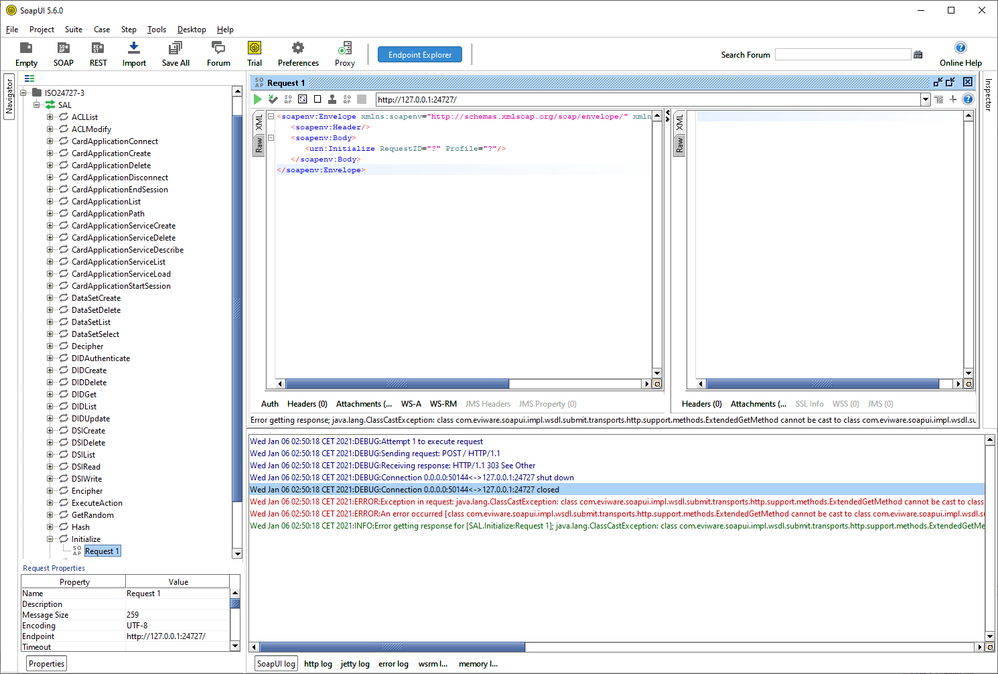This screenshot has width=998, height=674.
Task: Click the Properties button at bottom left
Action: pyautogui.click(x=46, y=663)
